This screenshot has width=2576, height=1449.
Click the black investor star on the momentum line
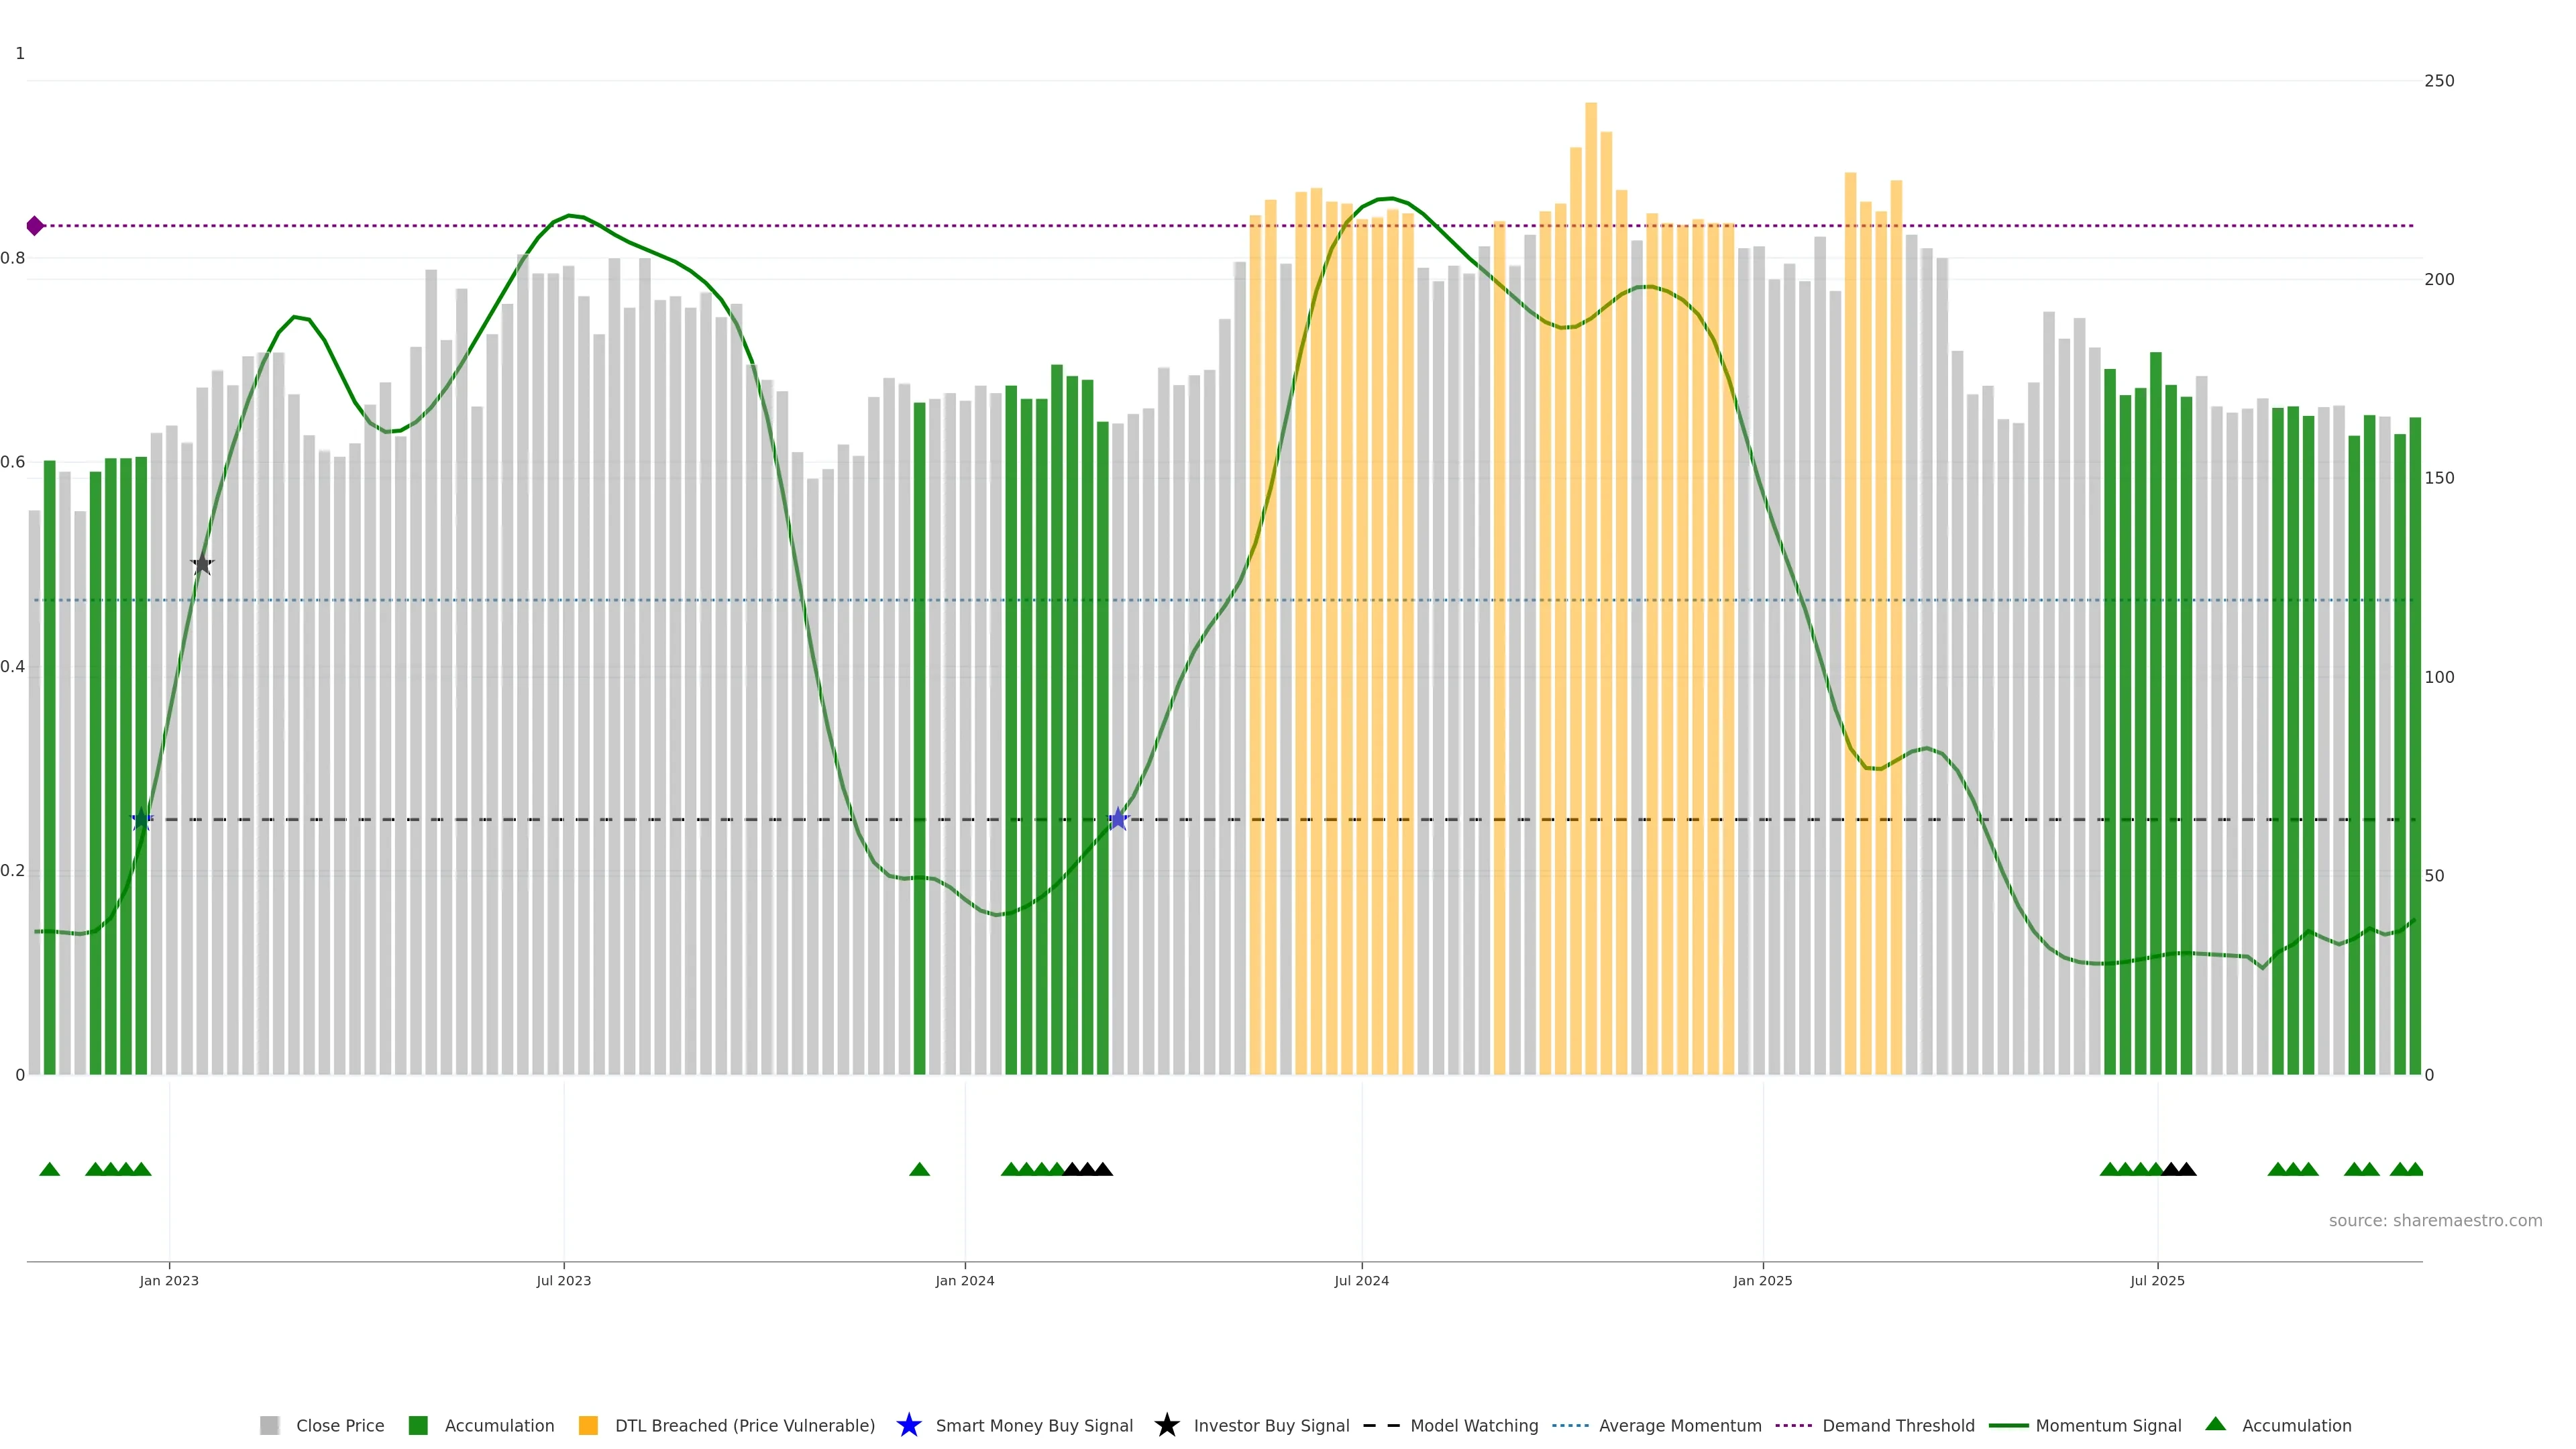tap(202, 564)
